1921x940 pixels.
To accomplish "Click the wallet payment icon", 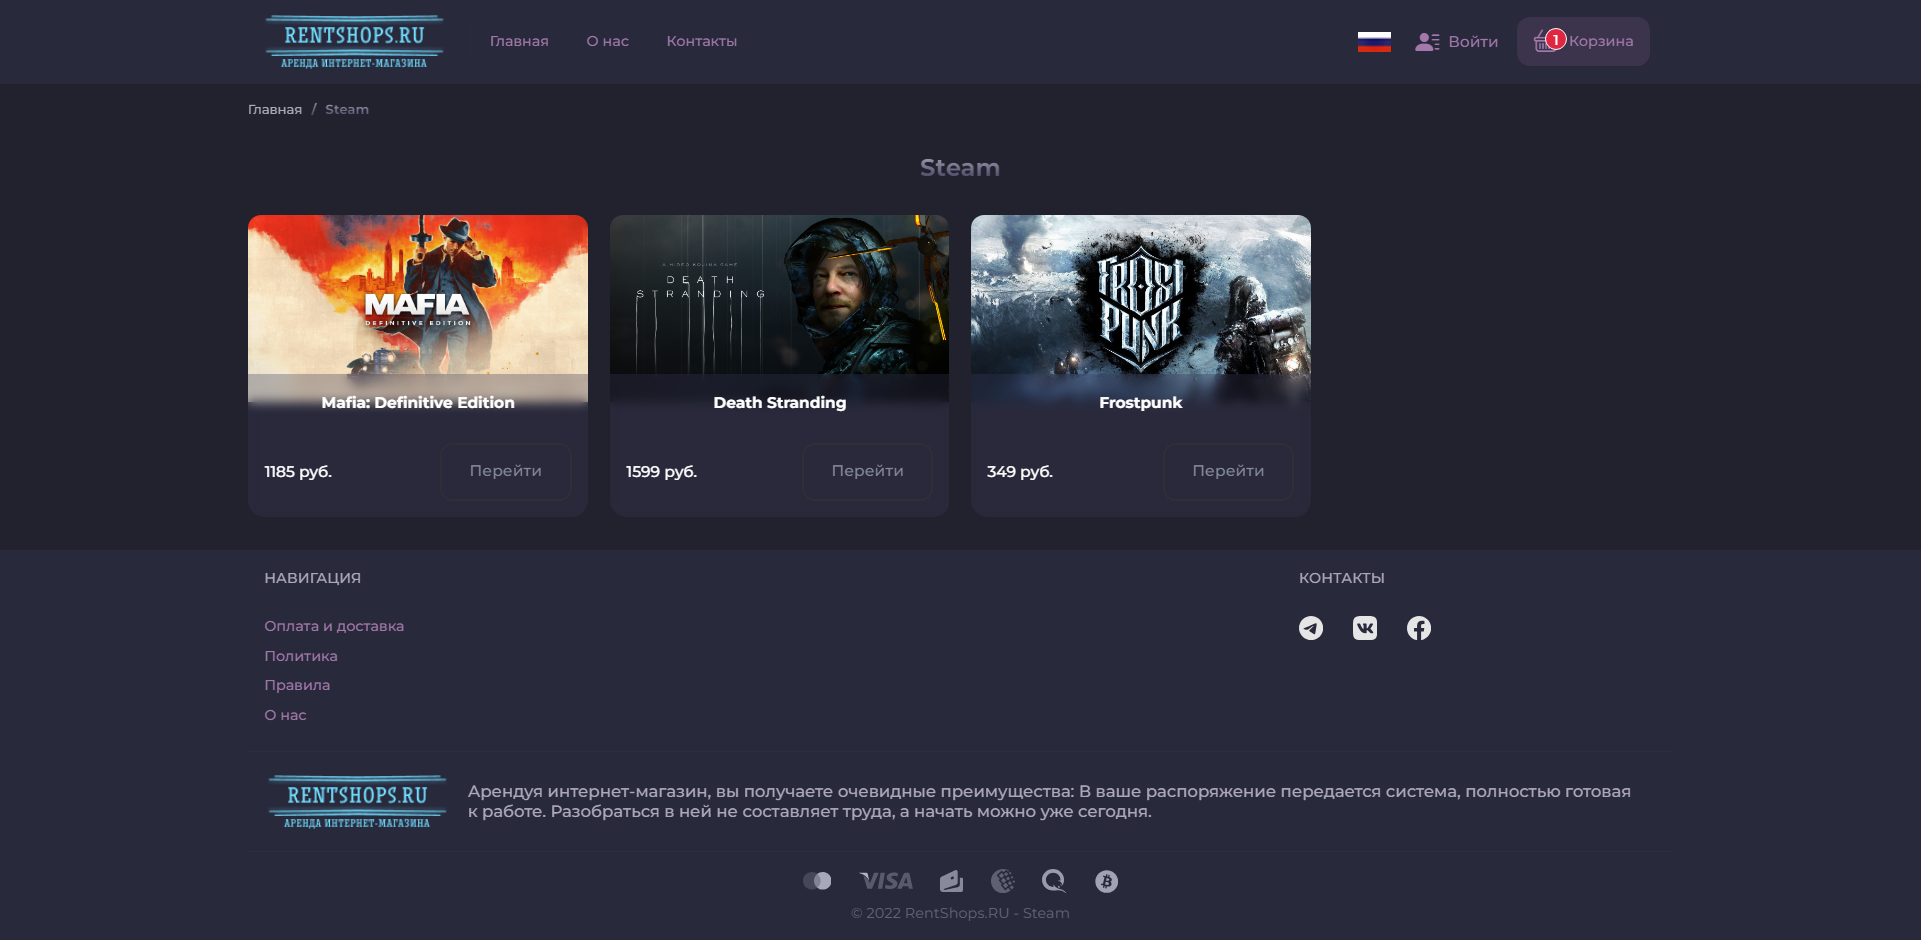I will tap(951, 881).
